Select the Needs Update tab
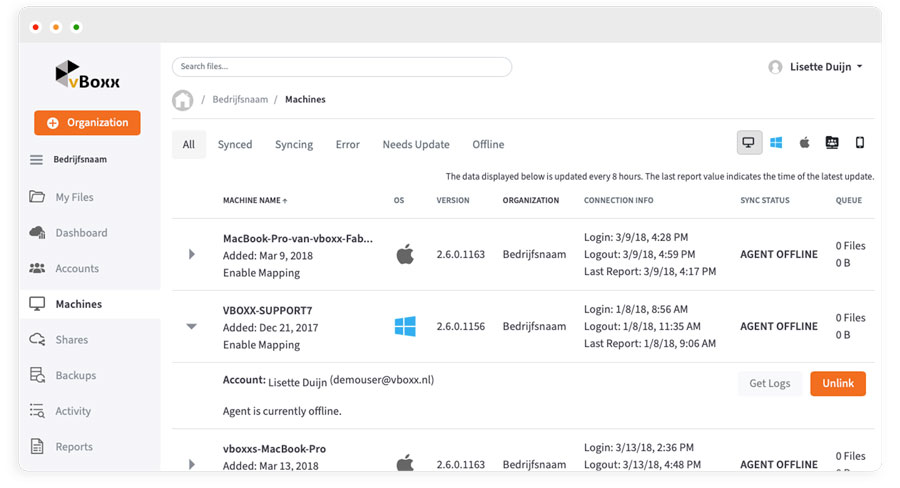The width and height of the screenshot is (900, 488). 416,144
